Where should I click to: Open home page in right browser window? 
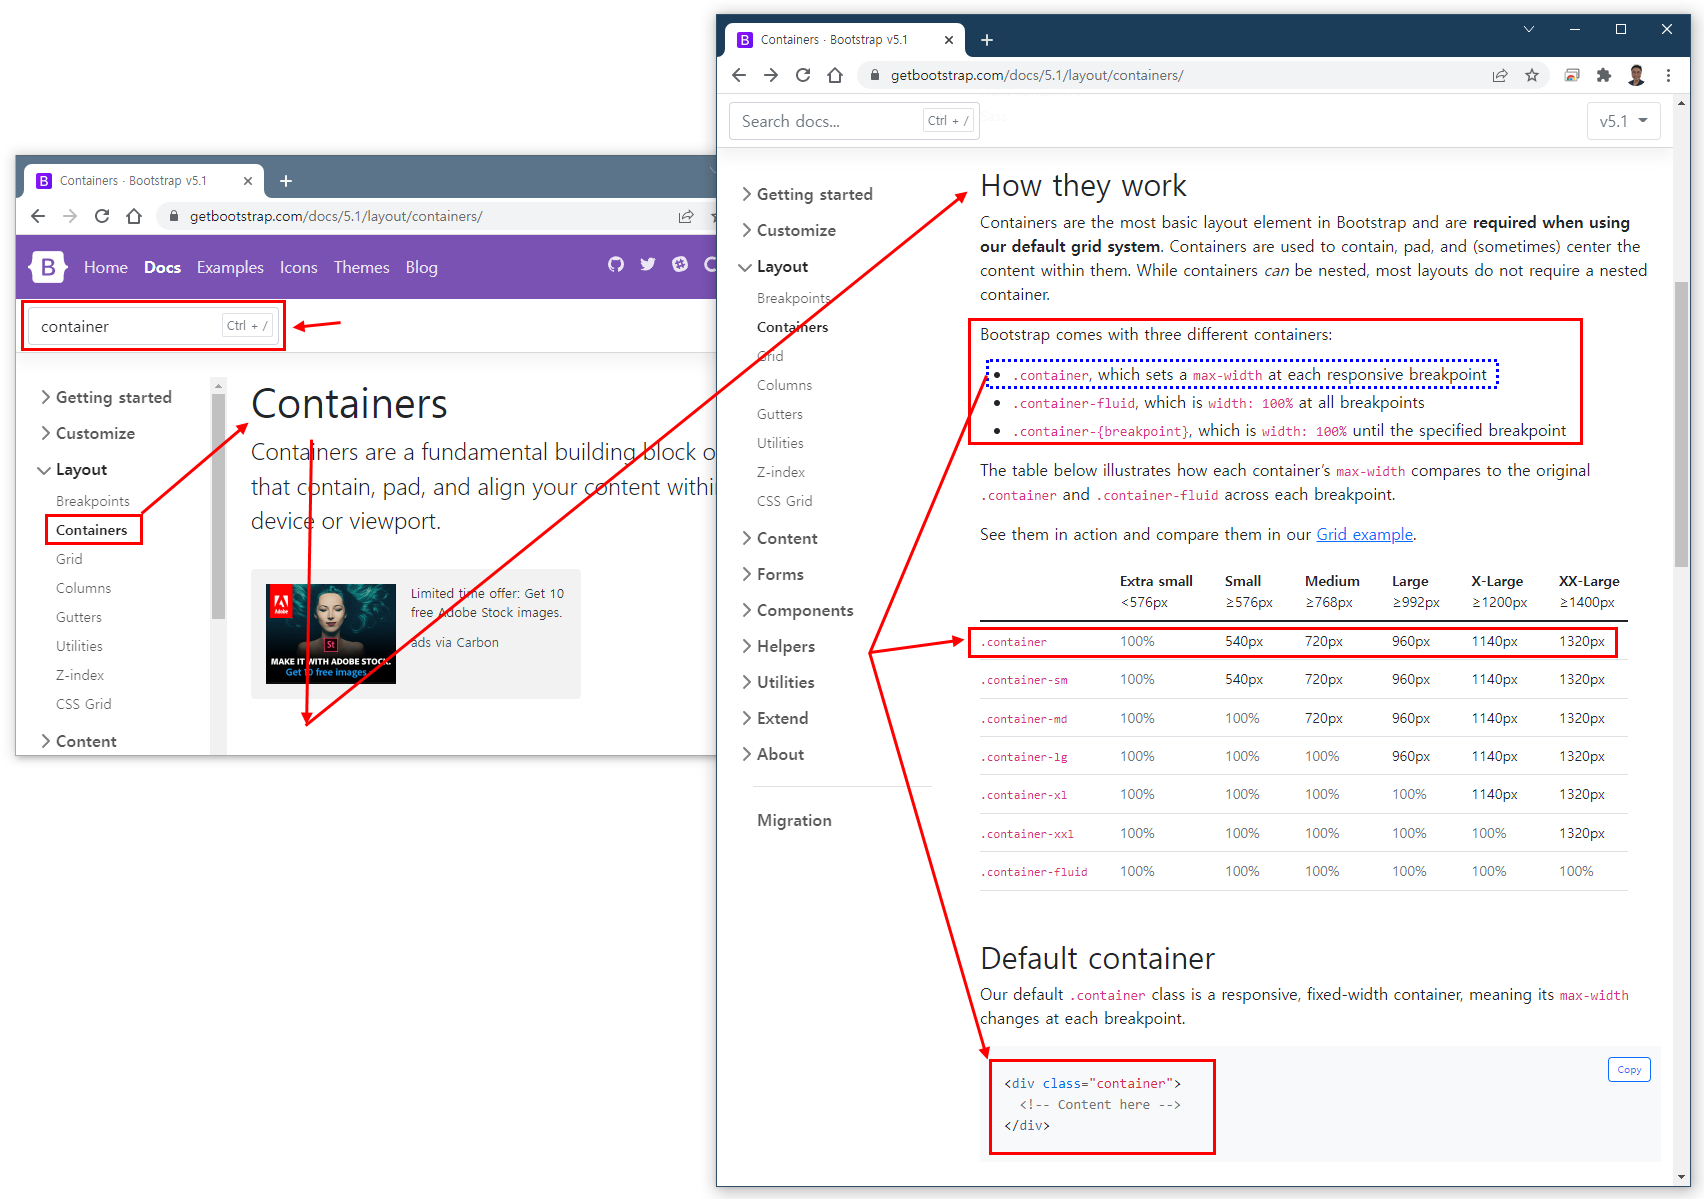coord(835,75)
